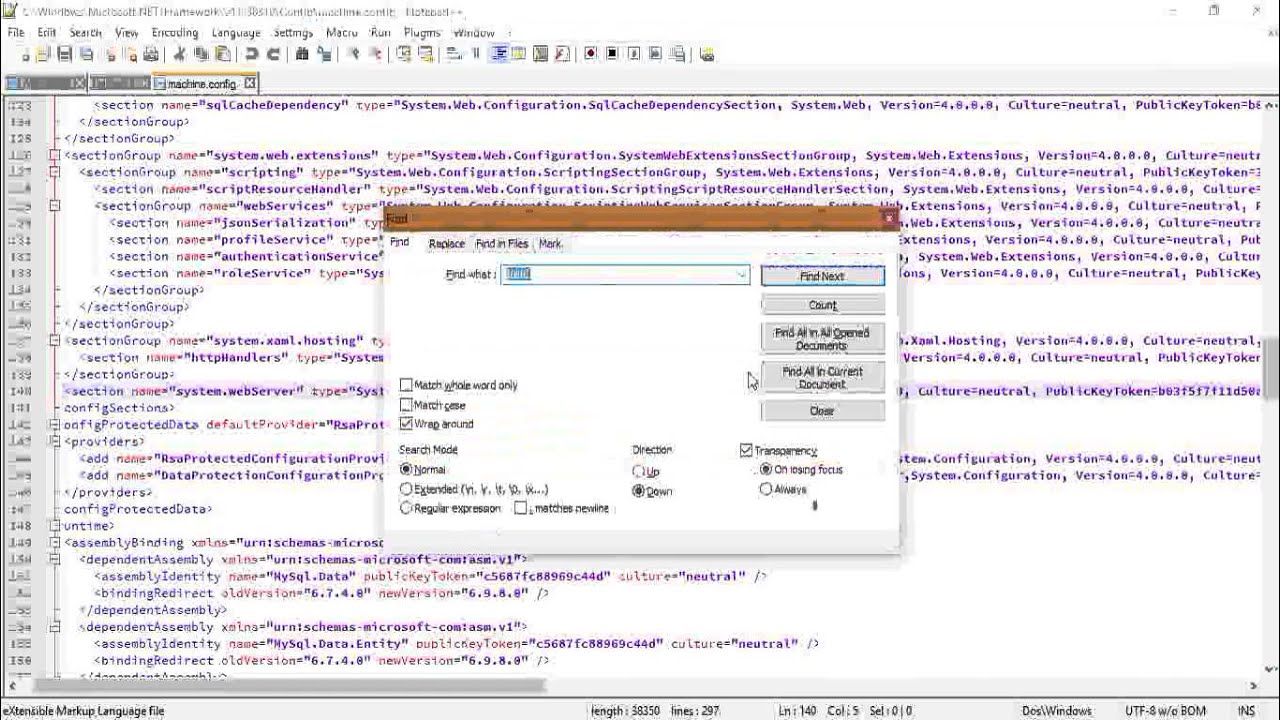Click the Undo arrow icon
The image size is (1280, 720).
(x=252, y=55)
